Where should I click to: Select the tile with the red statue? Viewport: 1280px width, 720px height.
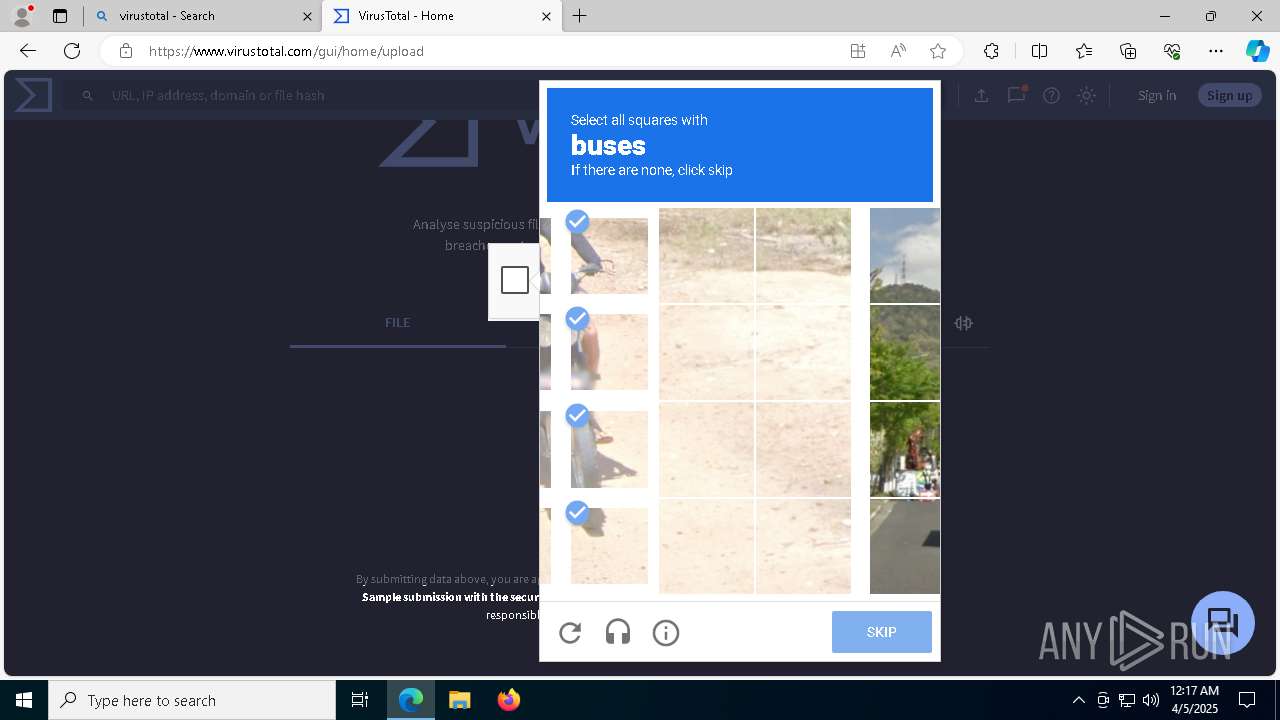click(x=905, y=450)
